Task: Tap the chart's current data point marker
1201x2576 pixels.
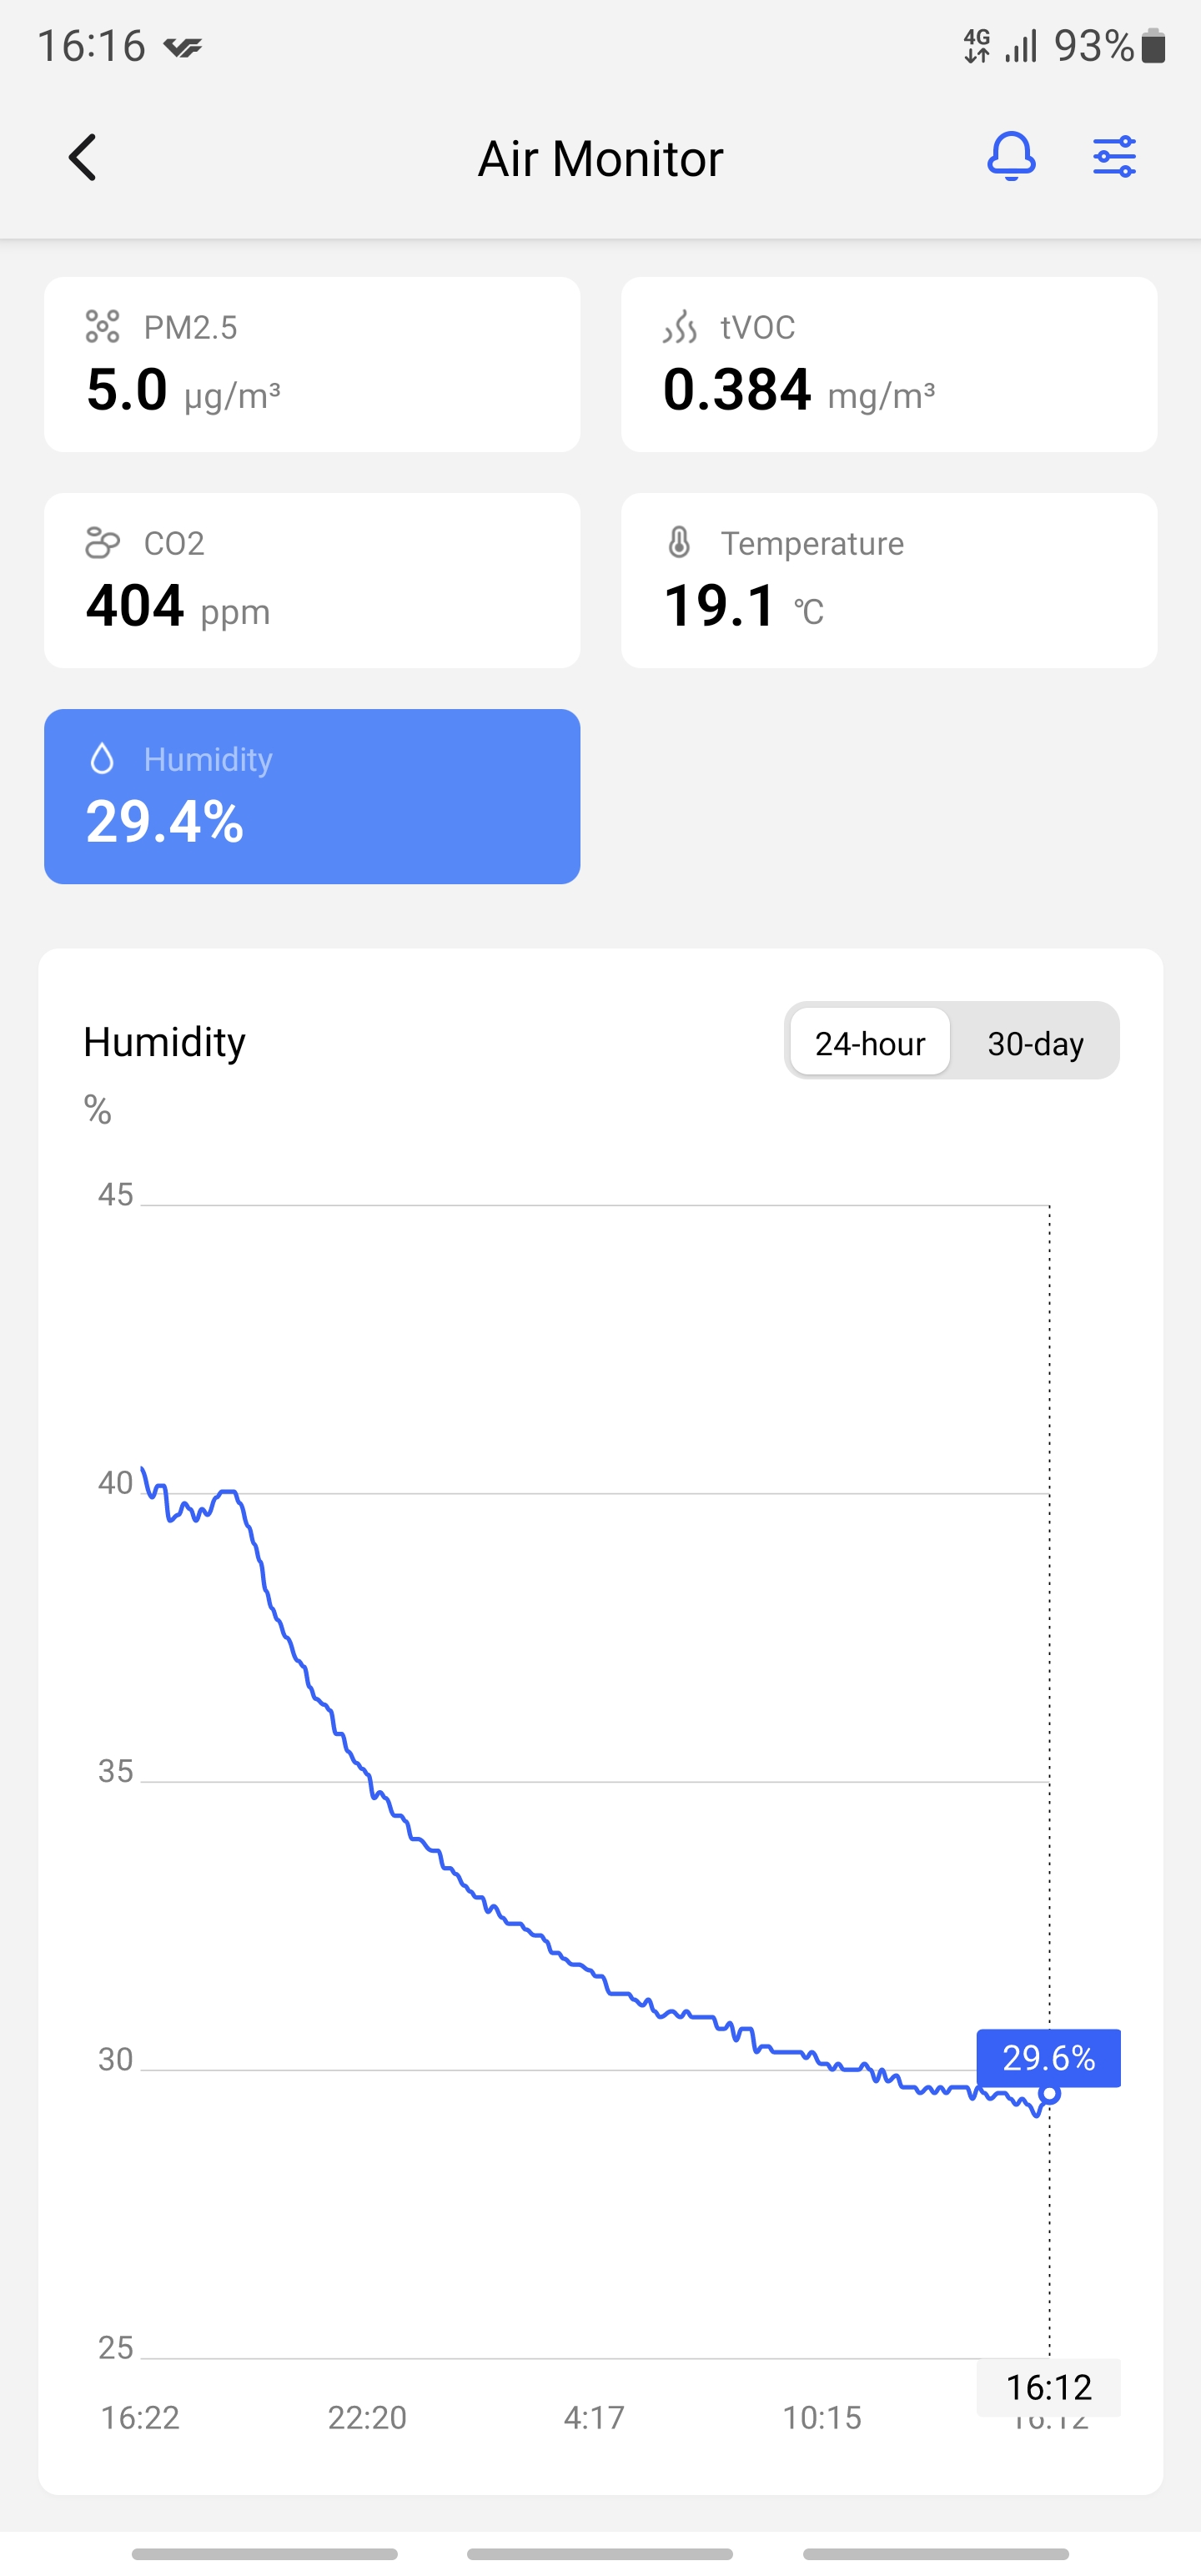Action: (x=1049, y=2094)
